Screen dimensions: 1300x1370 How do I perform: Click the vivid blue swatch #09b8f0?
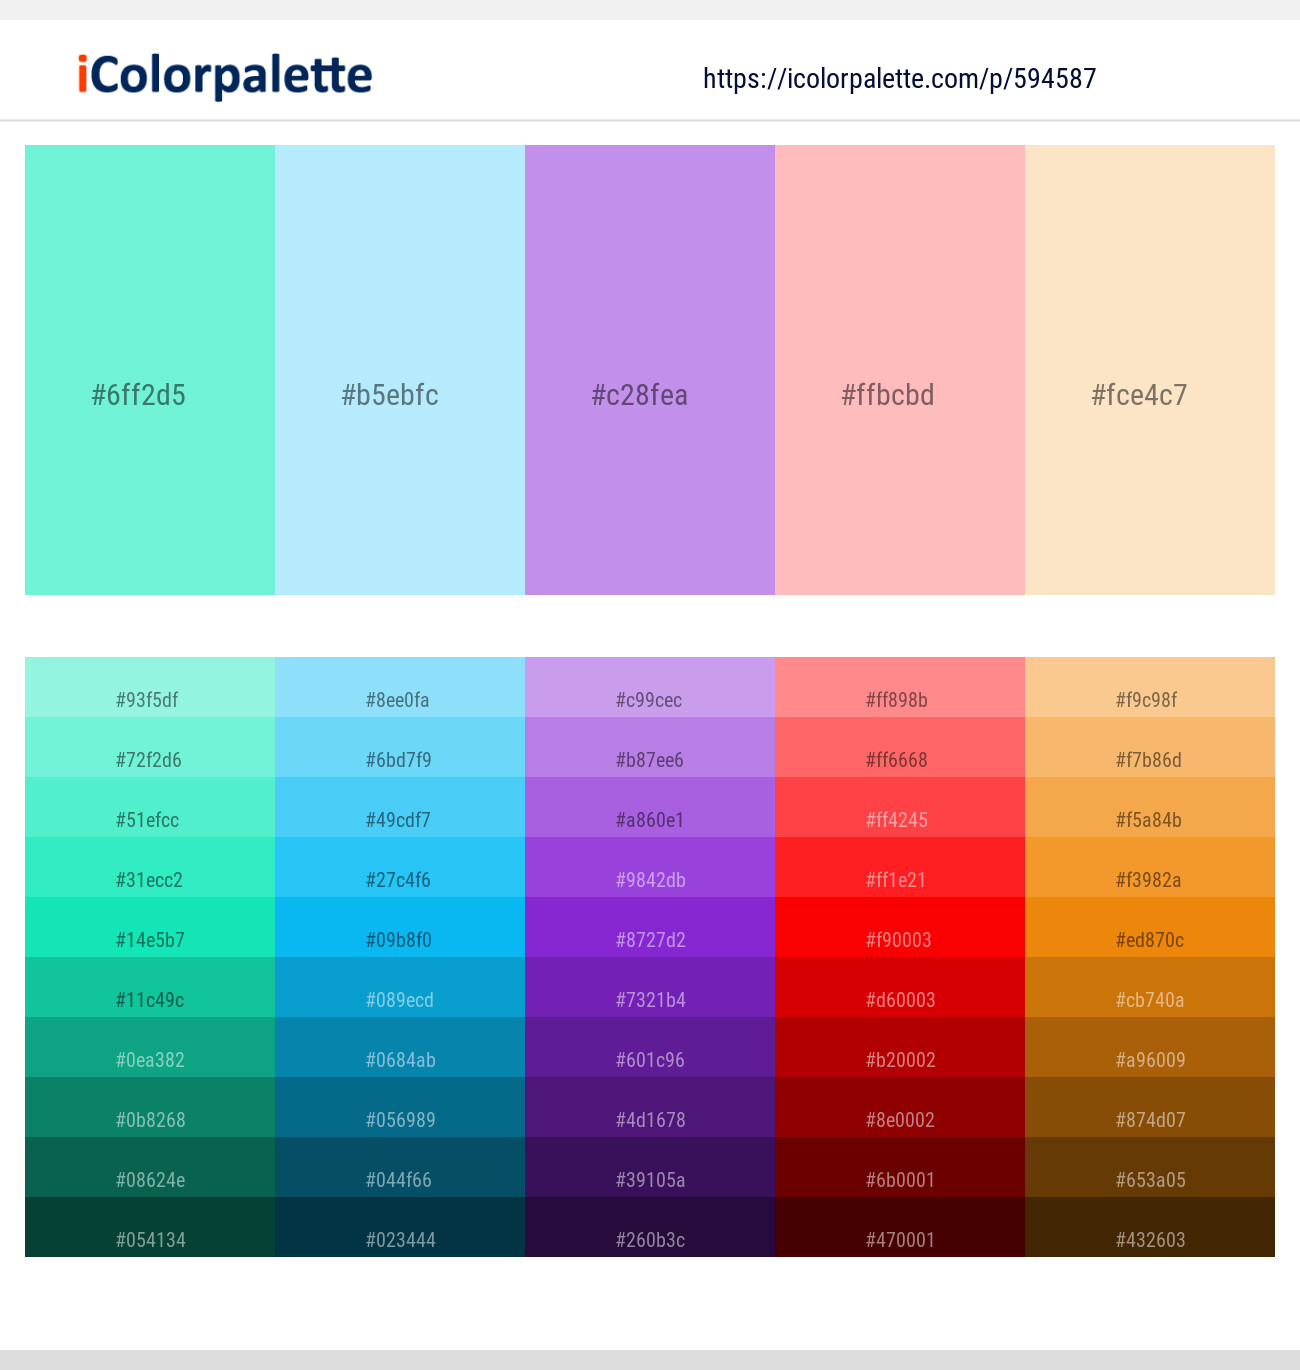[399, 940]
